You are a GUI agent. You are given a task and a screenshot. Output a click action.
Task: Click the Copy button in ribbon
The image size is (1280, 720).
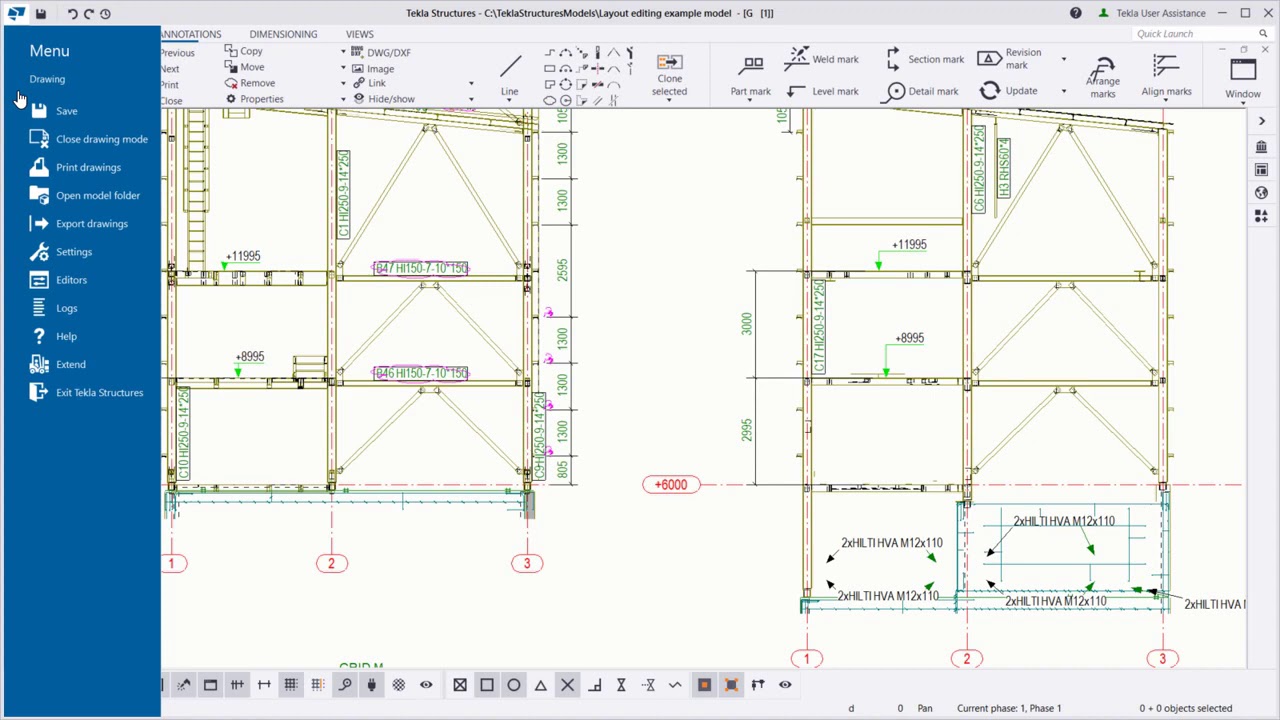[x=244, y=51]
